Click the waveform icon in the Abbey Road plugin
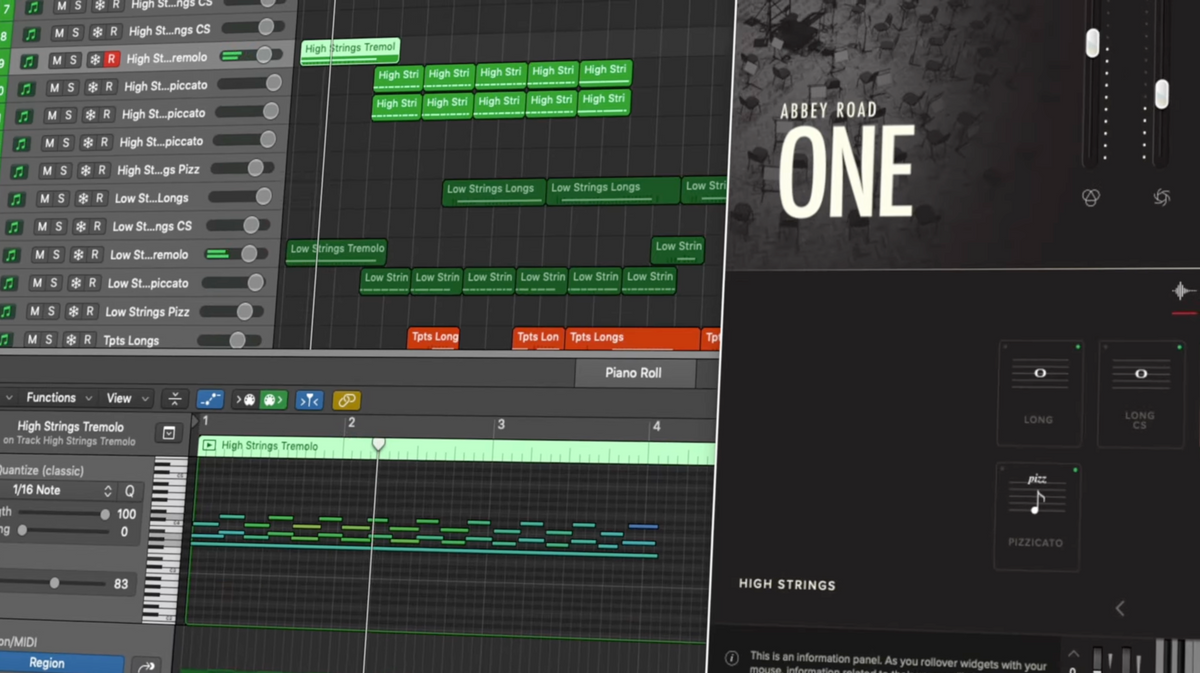 click(x=1183, y=292)
